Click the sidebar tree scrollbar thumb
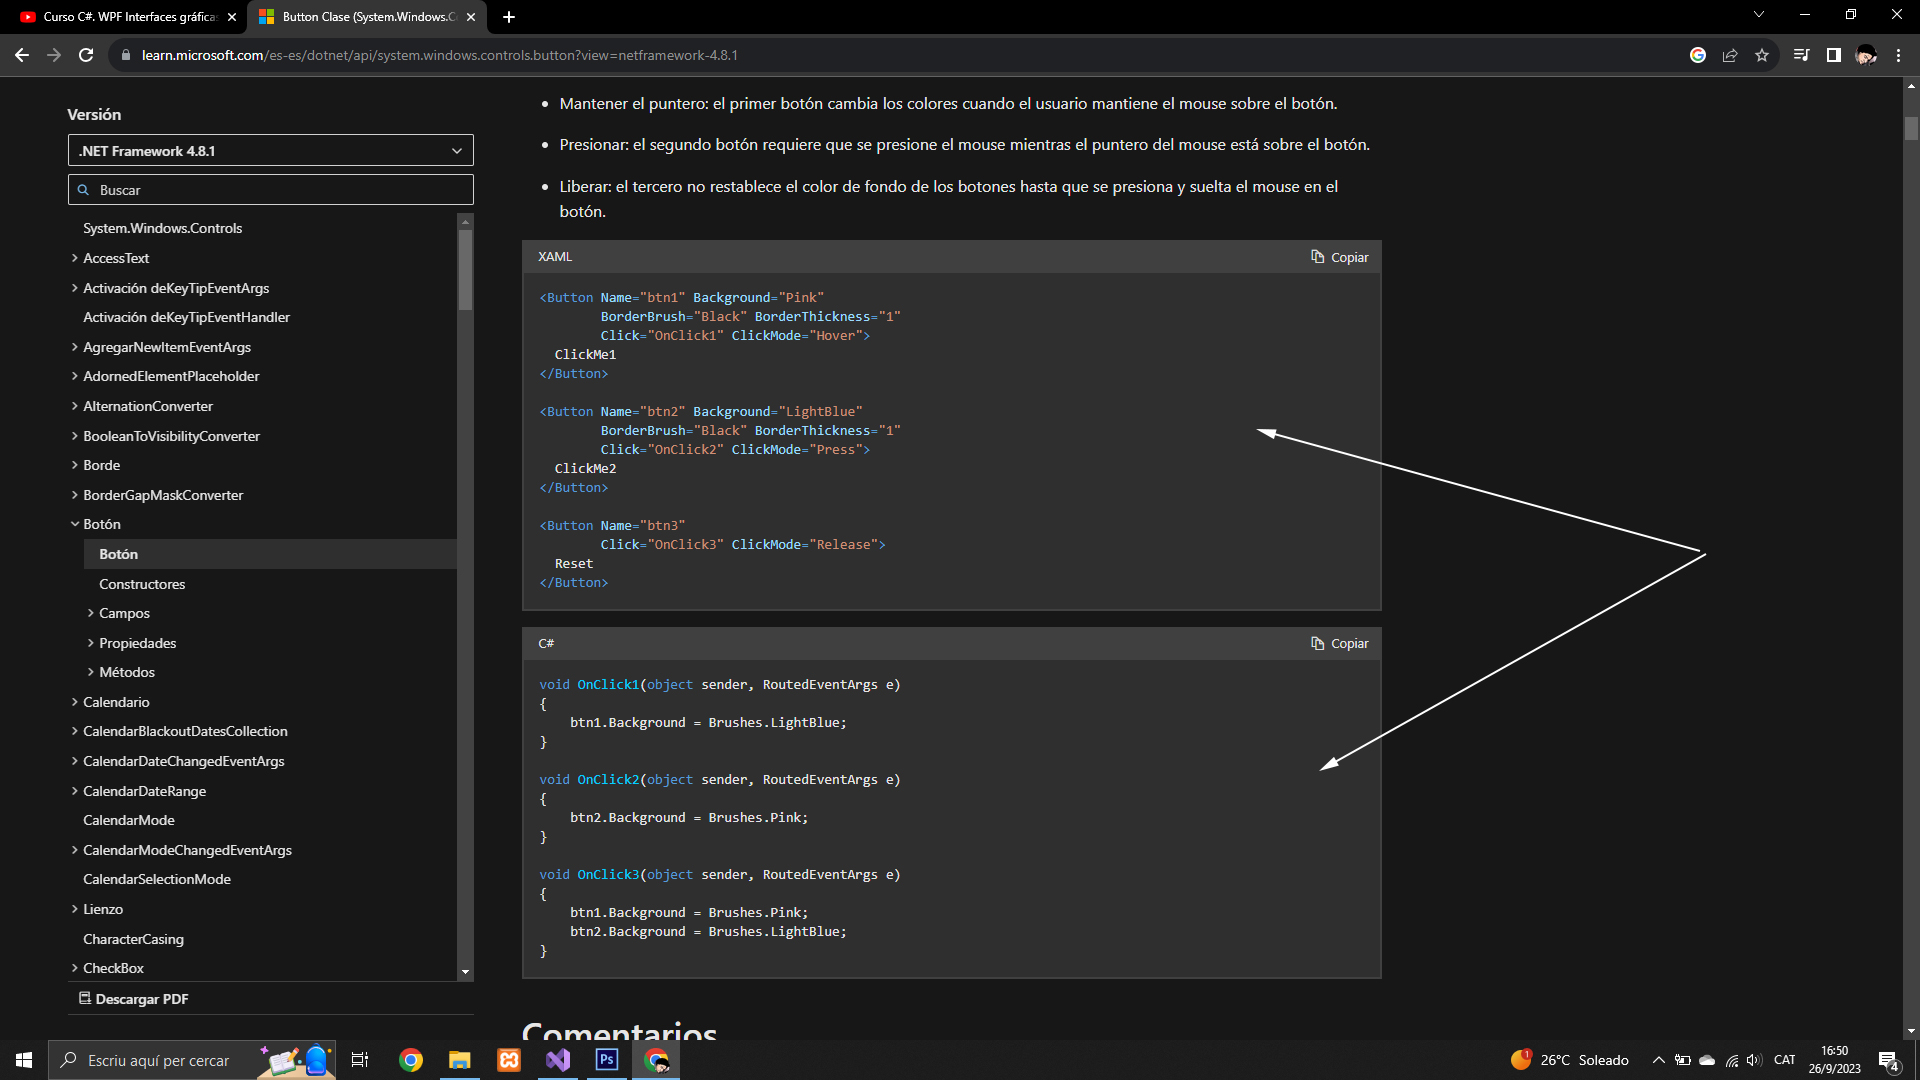The image size is (1920, 1080). (x=465, y=270)
